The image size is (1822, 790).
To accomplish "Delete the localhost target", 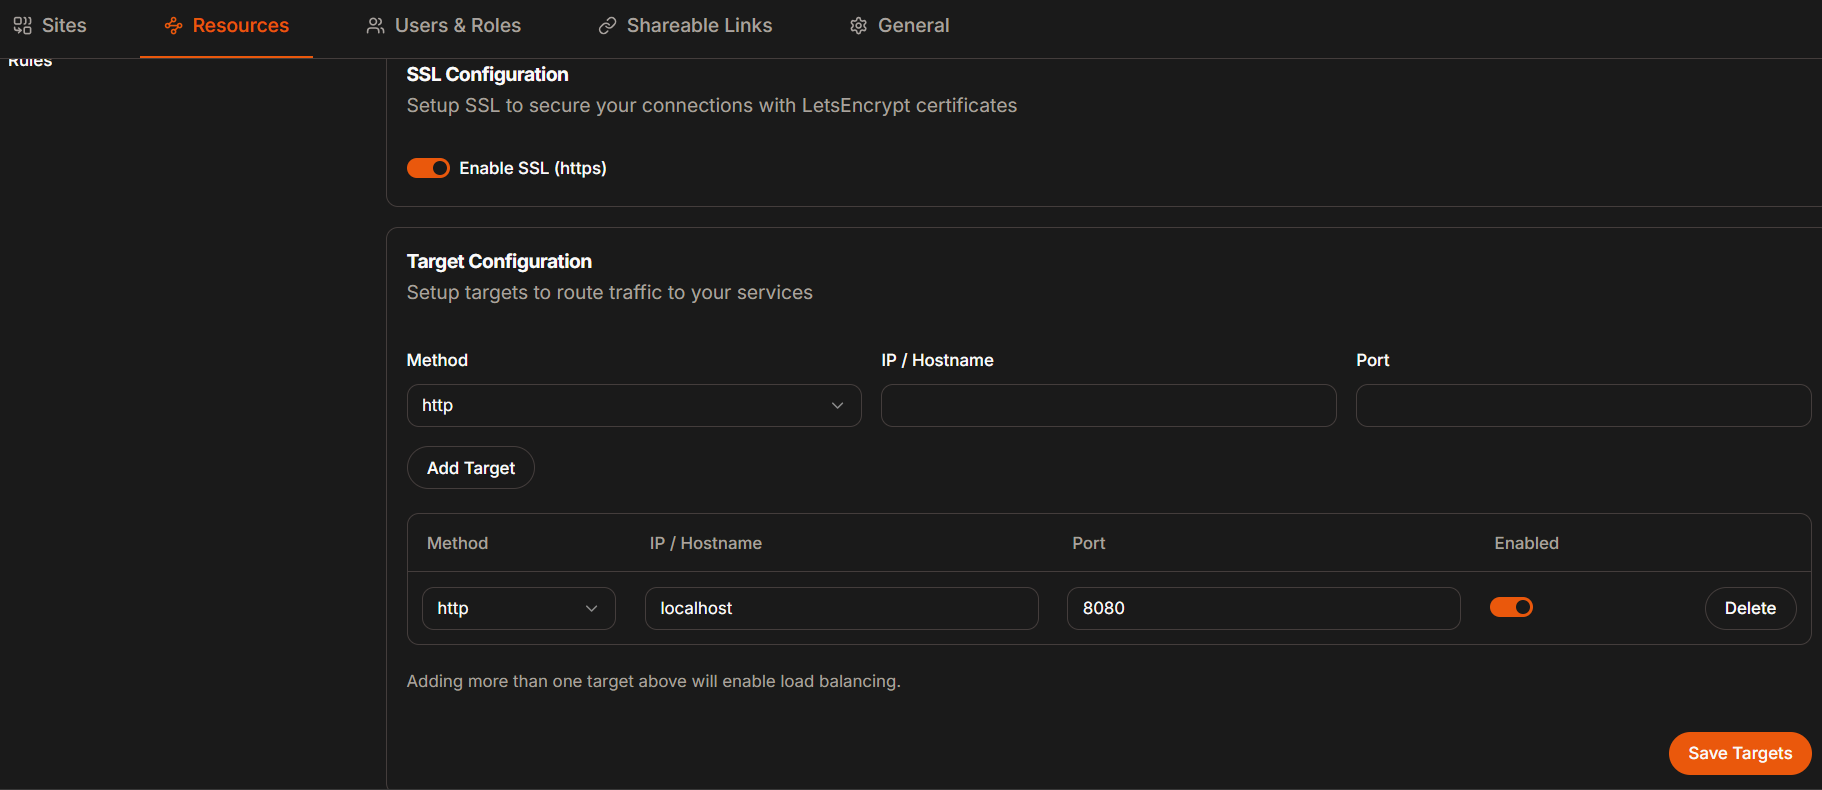I will (x=1750, y=608).
